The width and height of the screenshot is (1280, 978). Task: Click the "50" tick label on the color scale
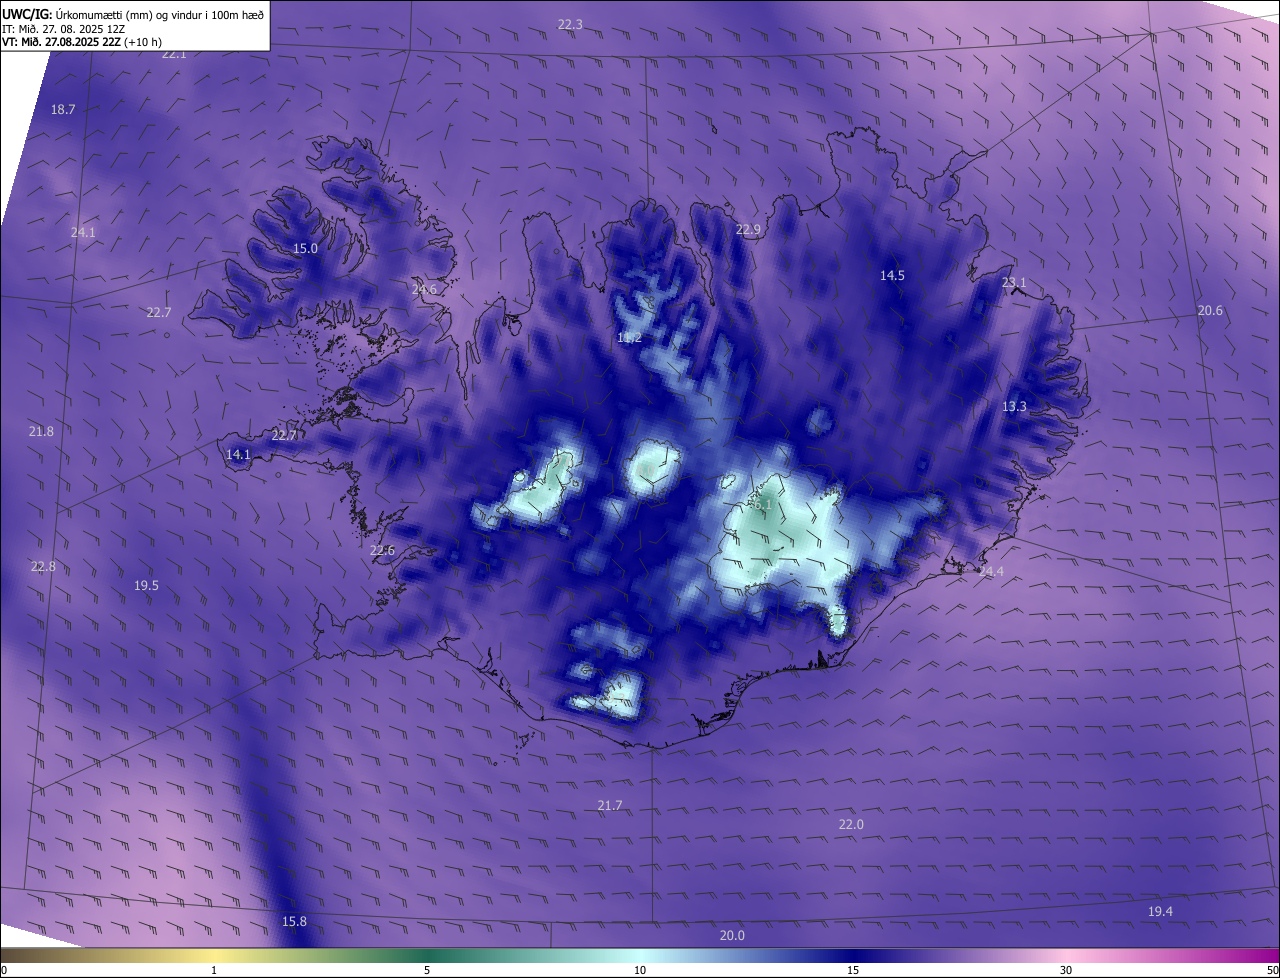pos(1272,970)
